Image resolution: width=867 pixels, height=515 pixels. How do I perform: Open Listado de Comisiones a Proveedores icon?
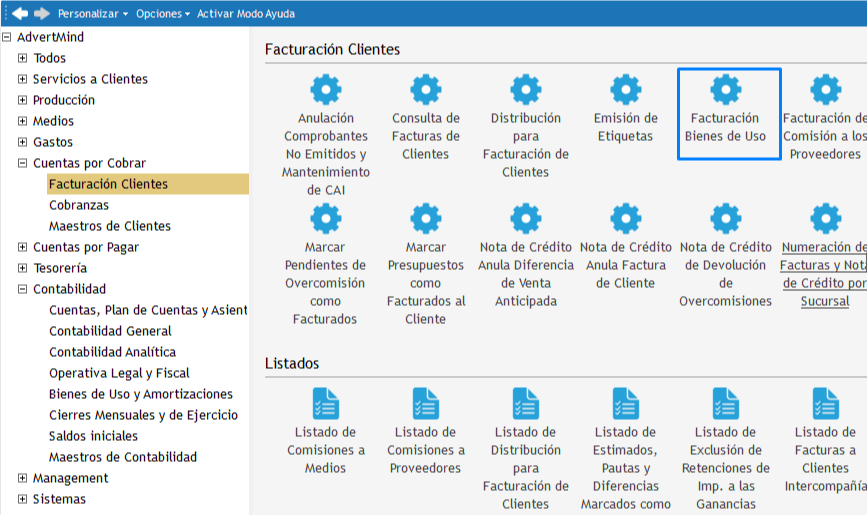coord(426,404)
